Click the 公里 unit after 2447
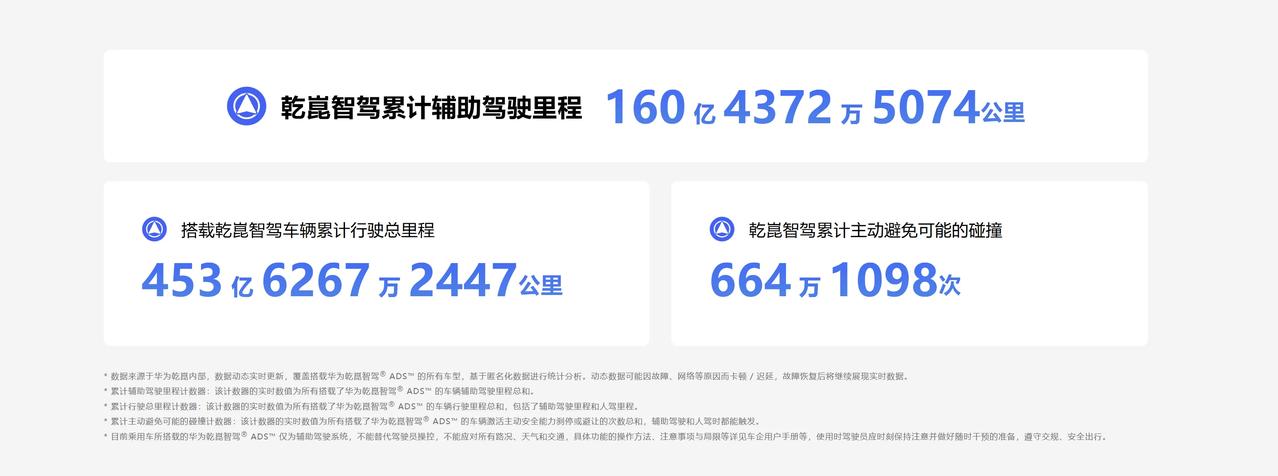The image size is (1278, 476). (541, 286)
